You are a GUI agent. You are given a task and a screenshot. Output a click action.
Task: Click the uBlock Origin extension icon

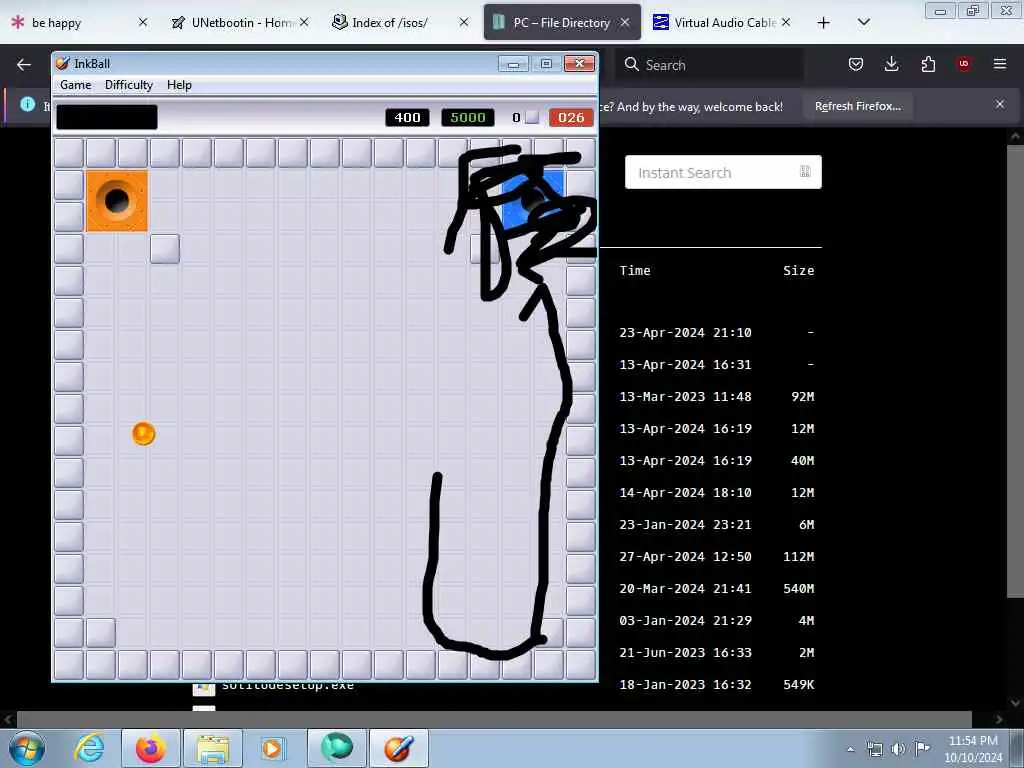click(964, 64)
